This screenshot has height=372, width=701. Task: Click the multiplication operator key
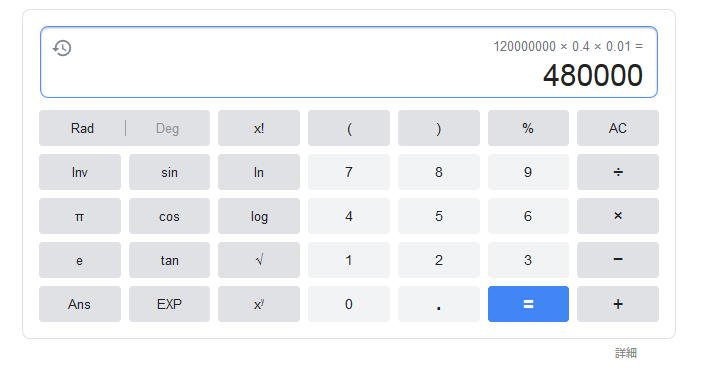[617, 216]
